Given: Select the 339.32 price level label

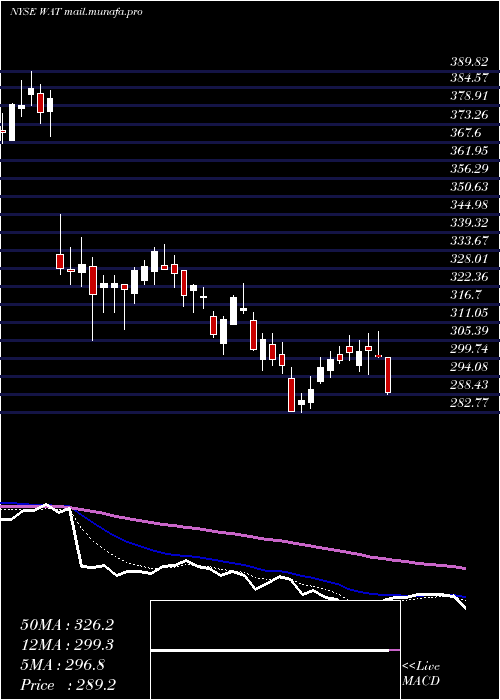Looking at the screenshot, I should [469, 223].
